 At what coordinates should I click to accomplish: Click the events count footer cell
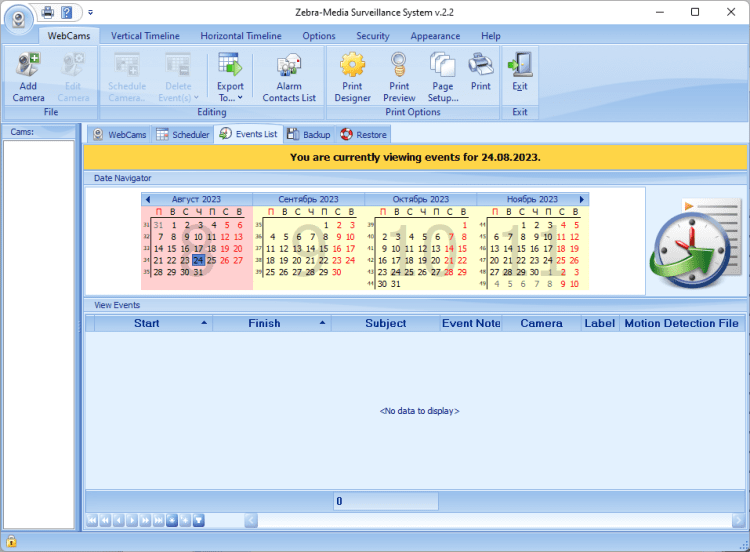coord(386,501)
